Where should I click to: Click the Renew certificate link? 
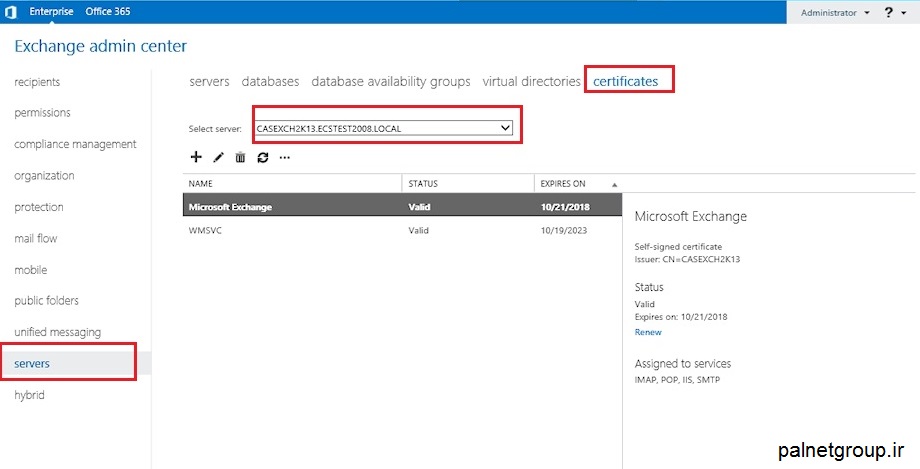[x=648, y=332]
